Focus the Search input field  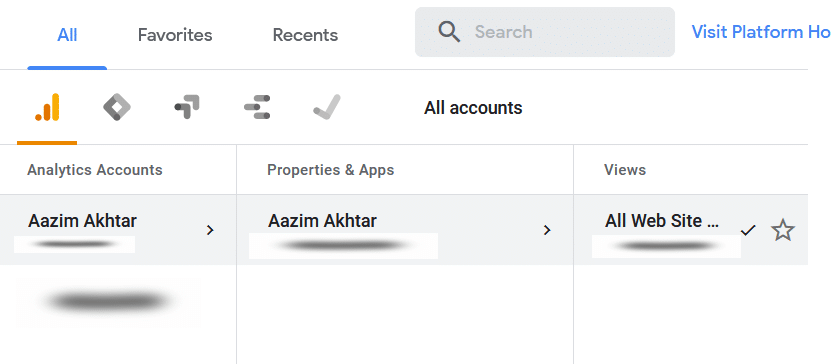[x=545, y=32]
